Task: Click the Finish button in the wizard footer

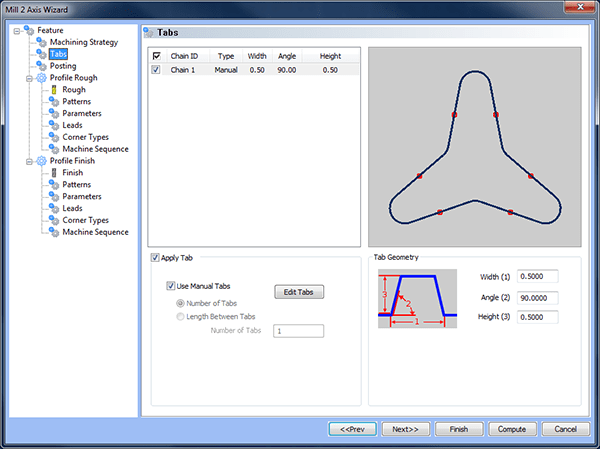Action: click(459, 429)
